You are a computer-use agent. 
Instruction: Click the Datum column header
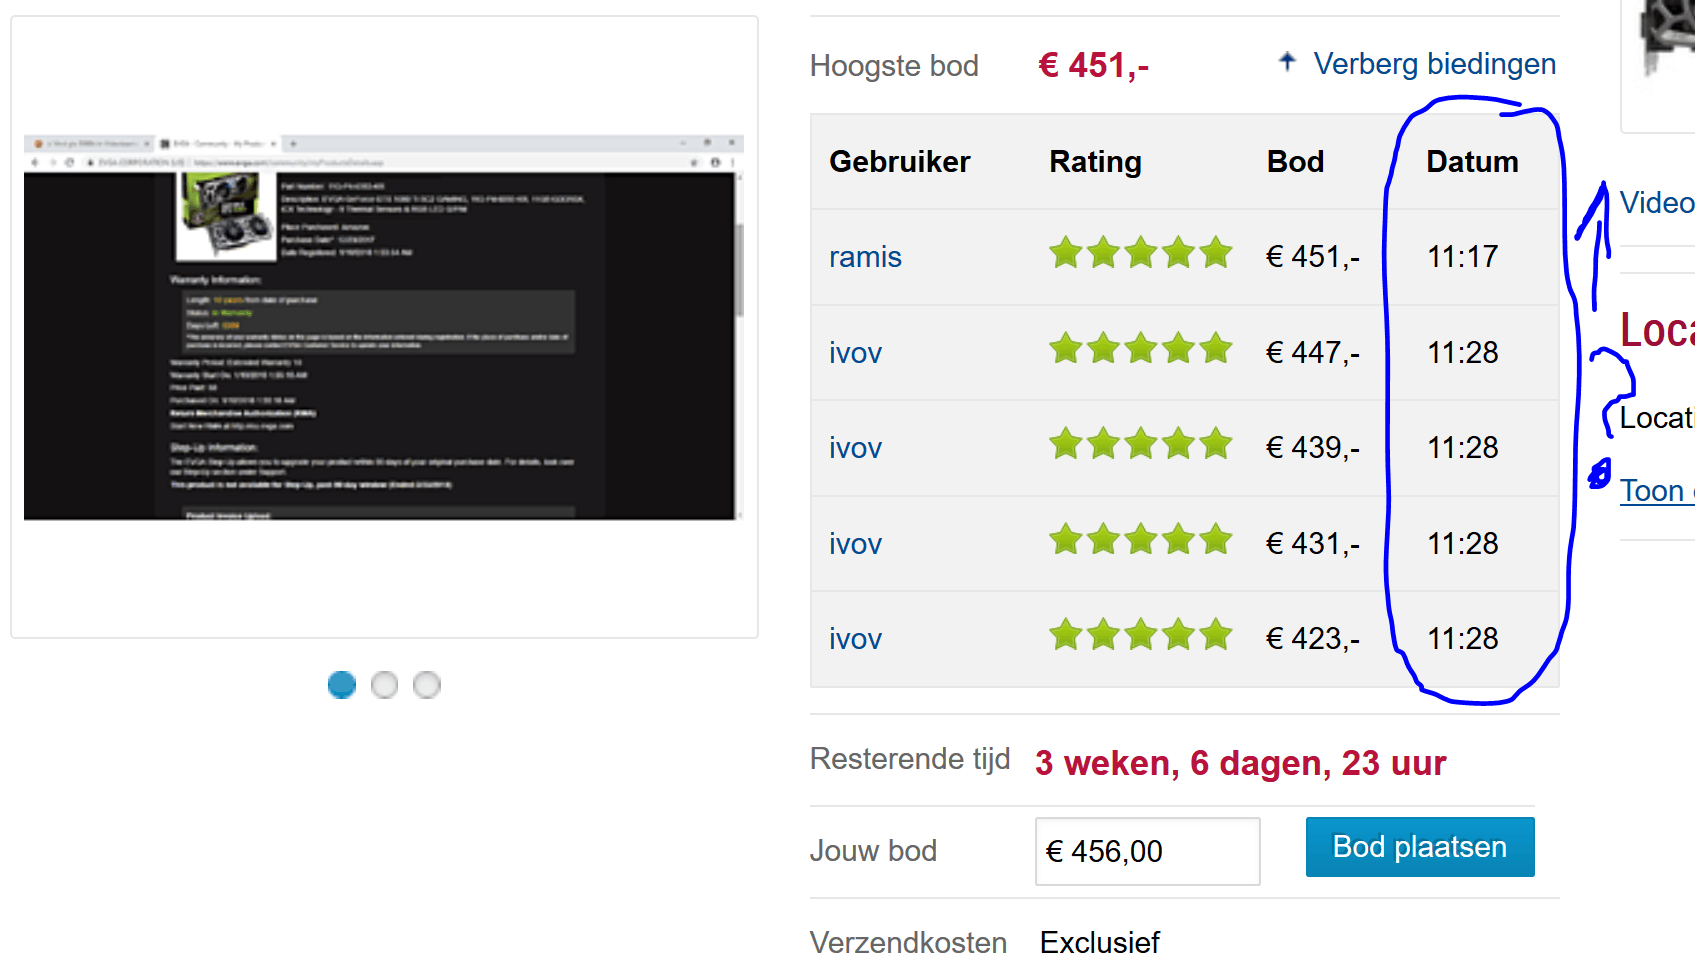point(1472,162)
